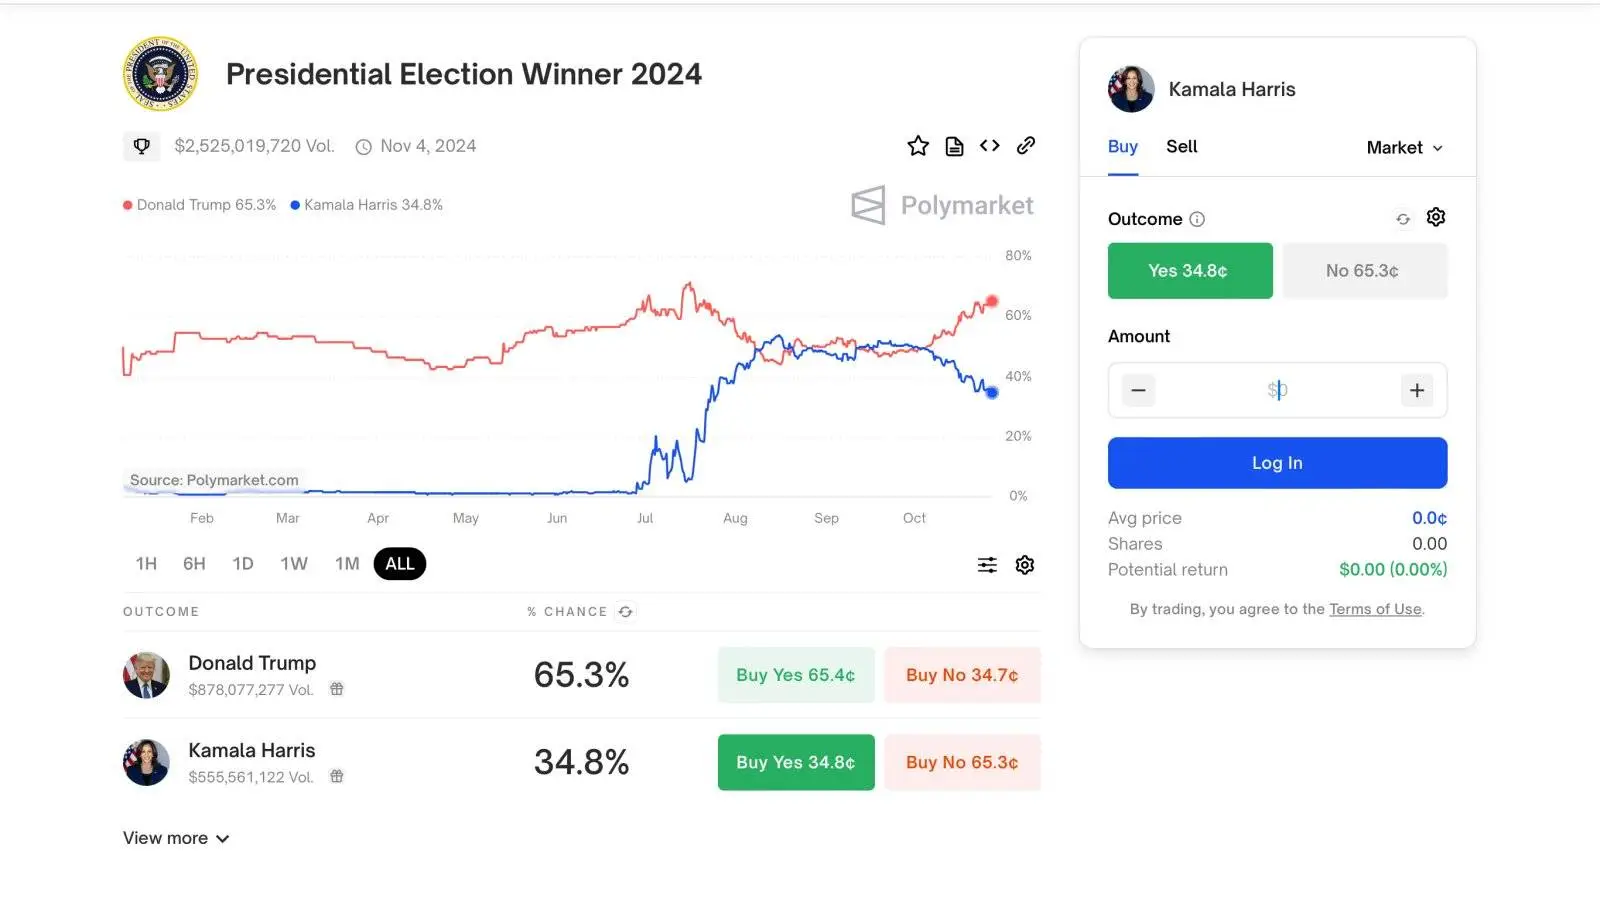Screen dimensions: 1600x899
Task: Click the embed code icon
Action: (989, 146)
